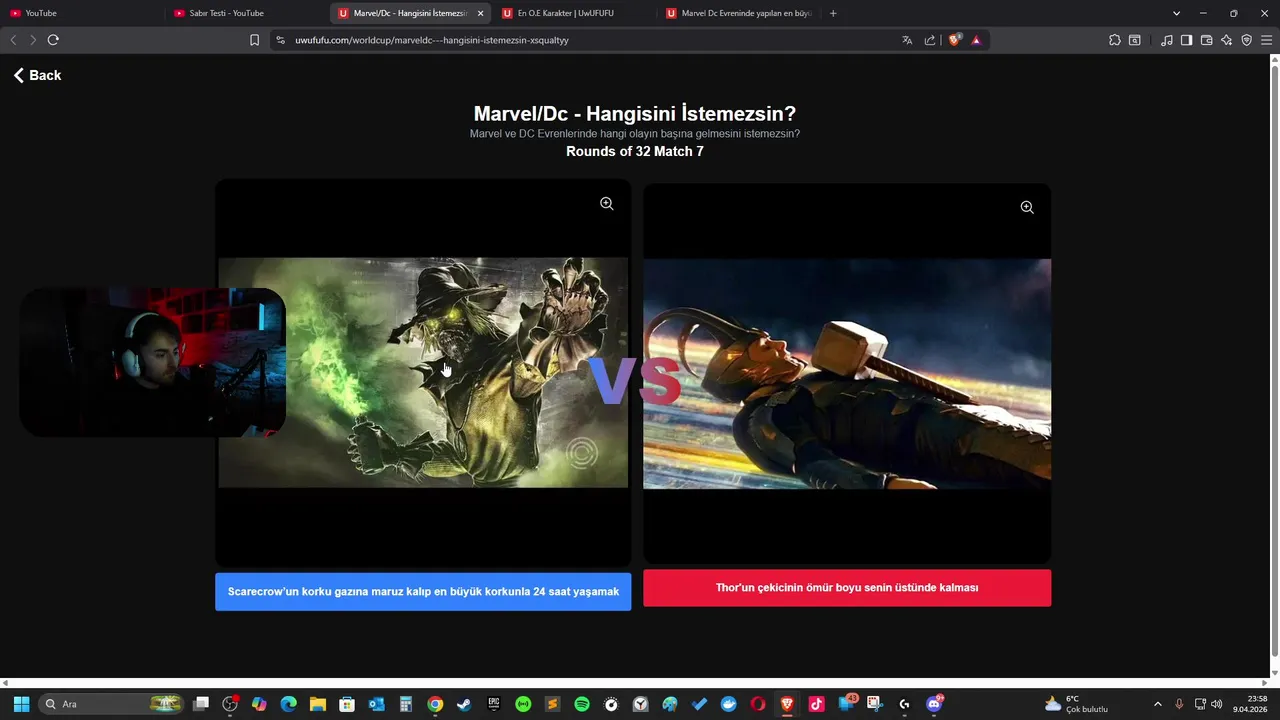
Task: Select the Scarecrow artwork image
Action: [423, 373]
